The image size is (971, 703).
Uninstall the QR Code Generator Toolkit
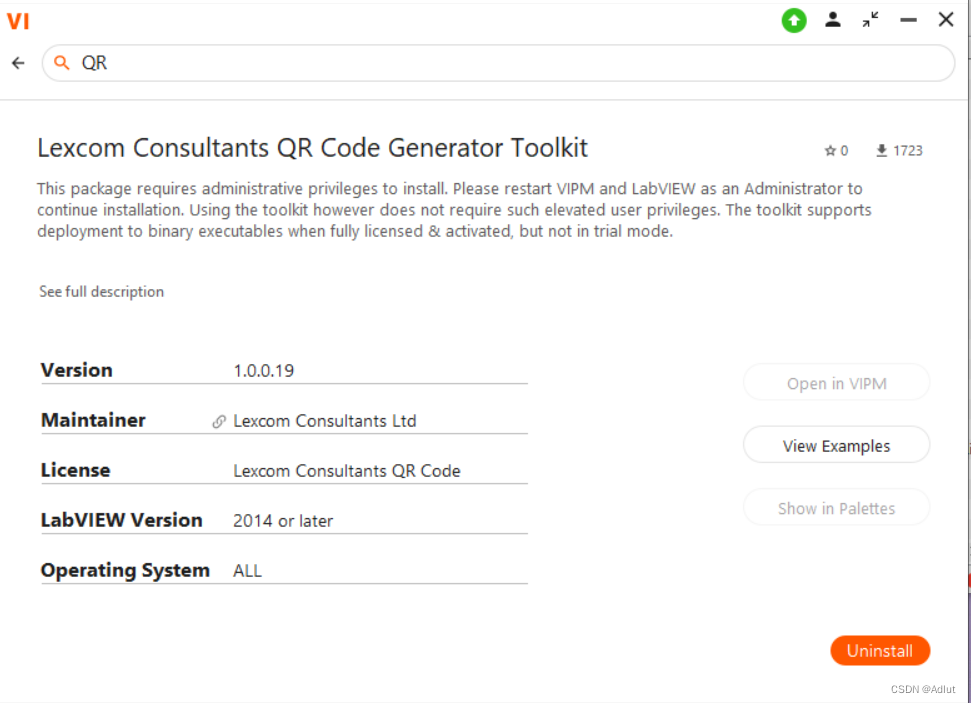[x=880, y=650]
